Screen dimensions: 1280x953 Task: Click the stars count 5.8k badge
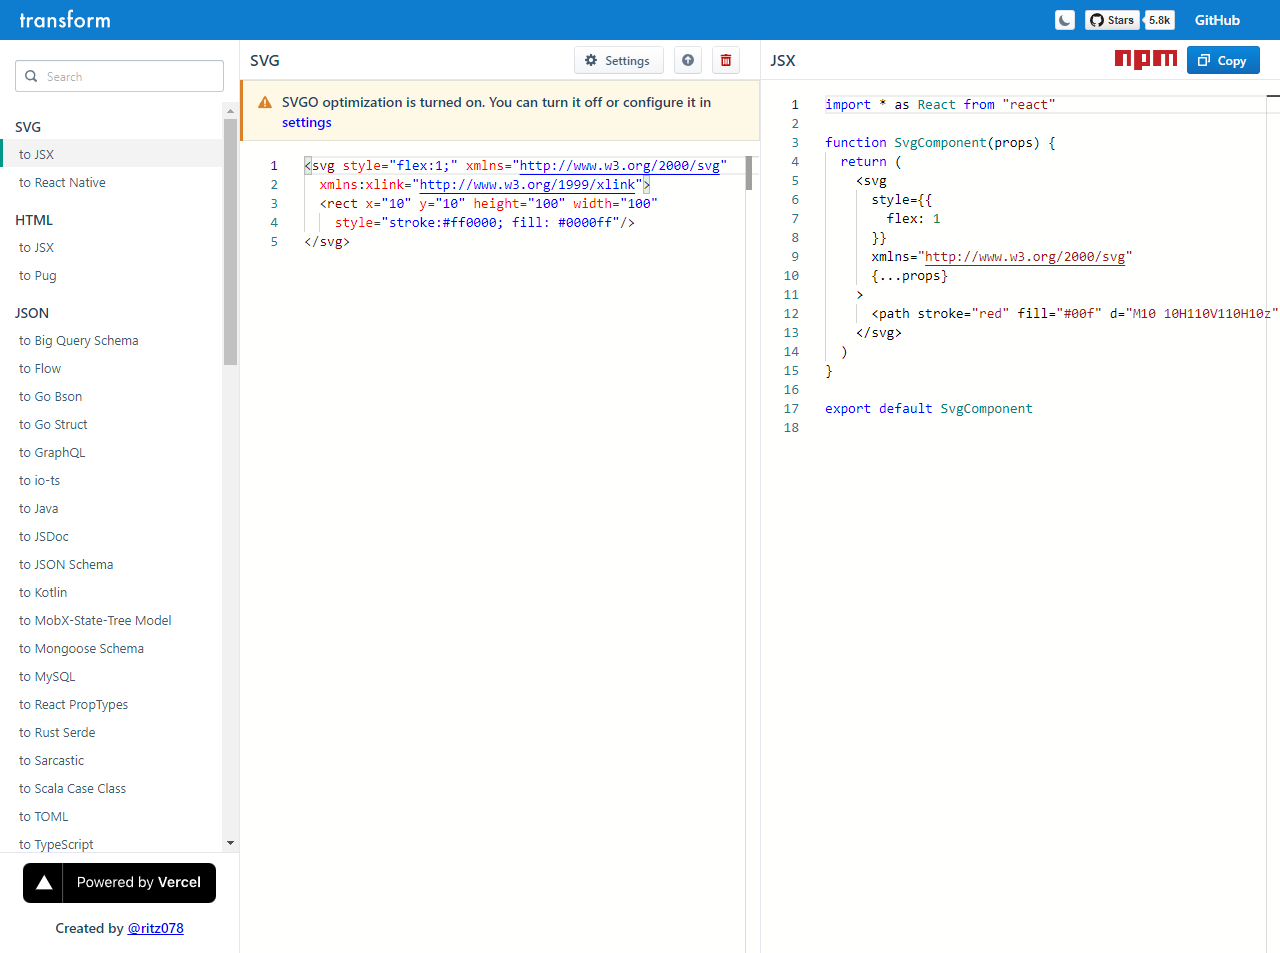[x=1160, y=20]
